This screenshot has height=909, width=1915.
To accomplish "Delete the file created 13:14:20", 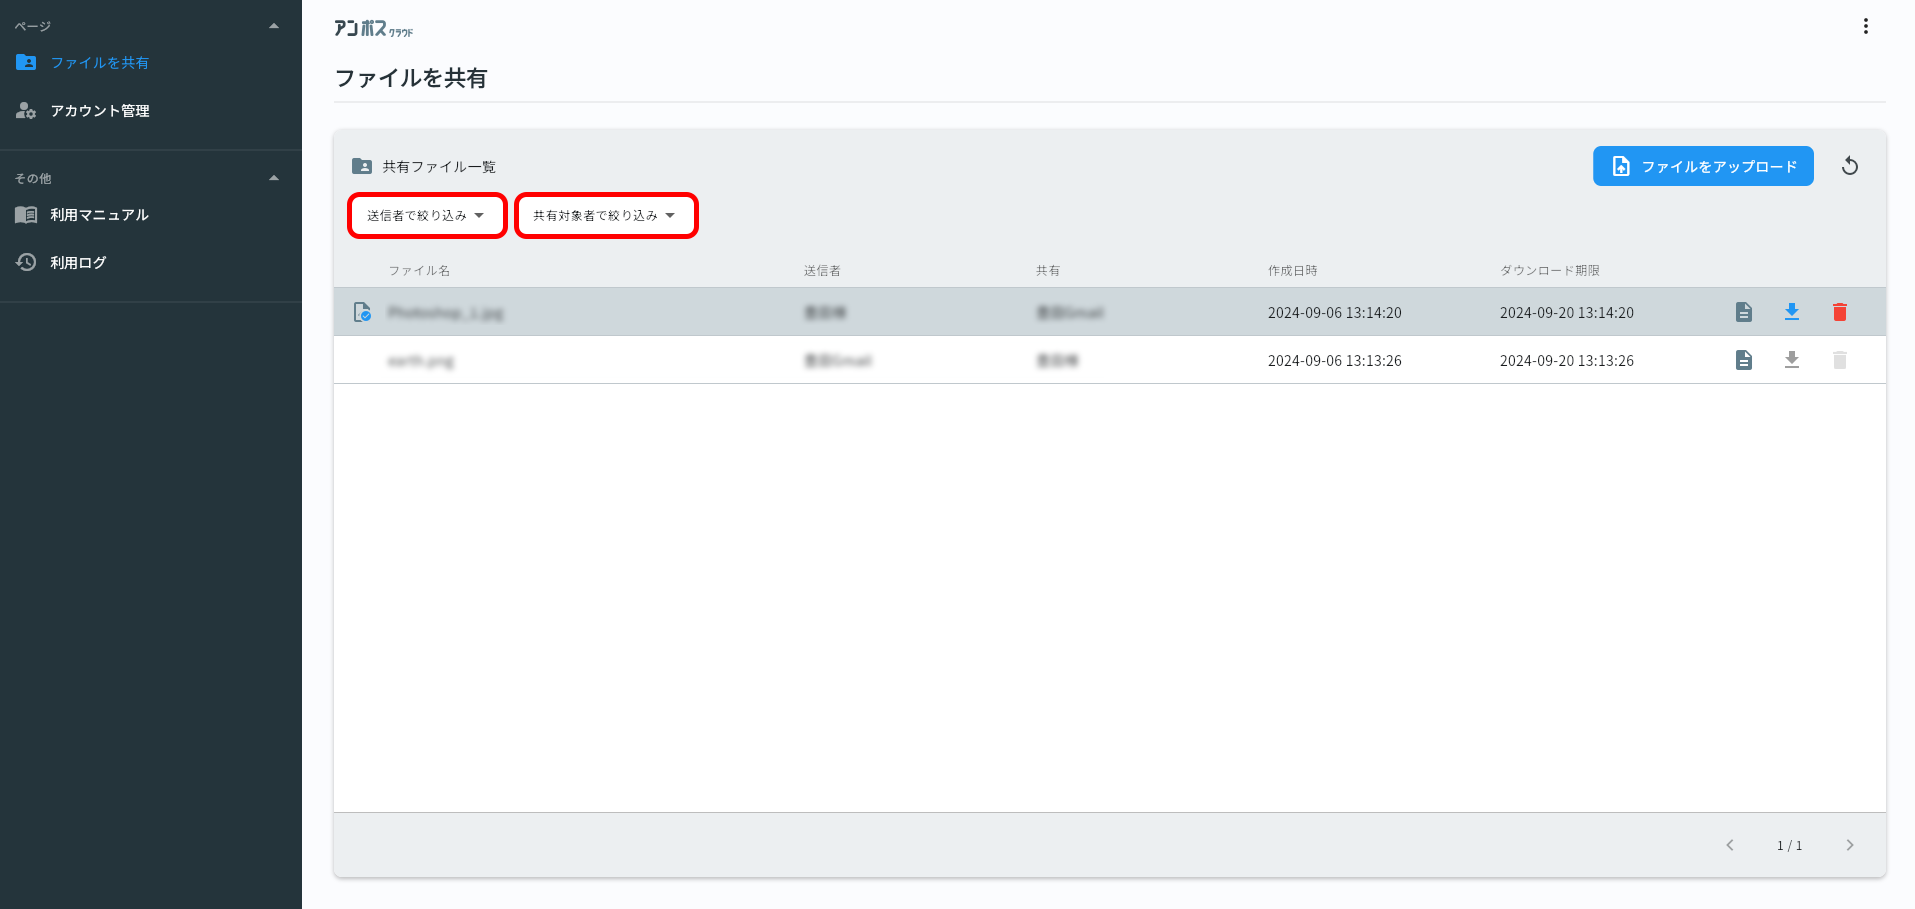I will click(x=1840, y=312).
